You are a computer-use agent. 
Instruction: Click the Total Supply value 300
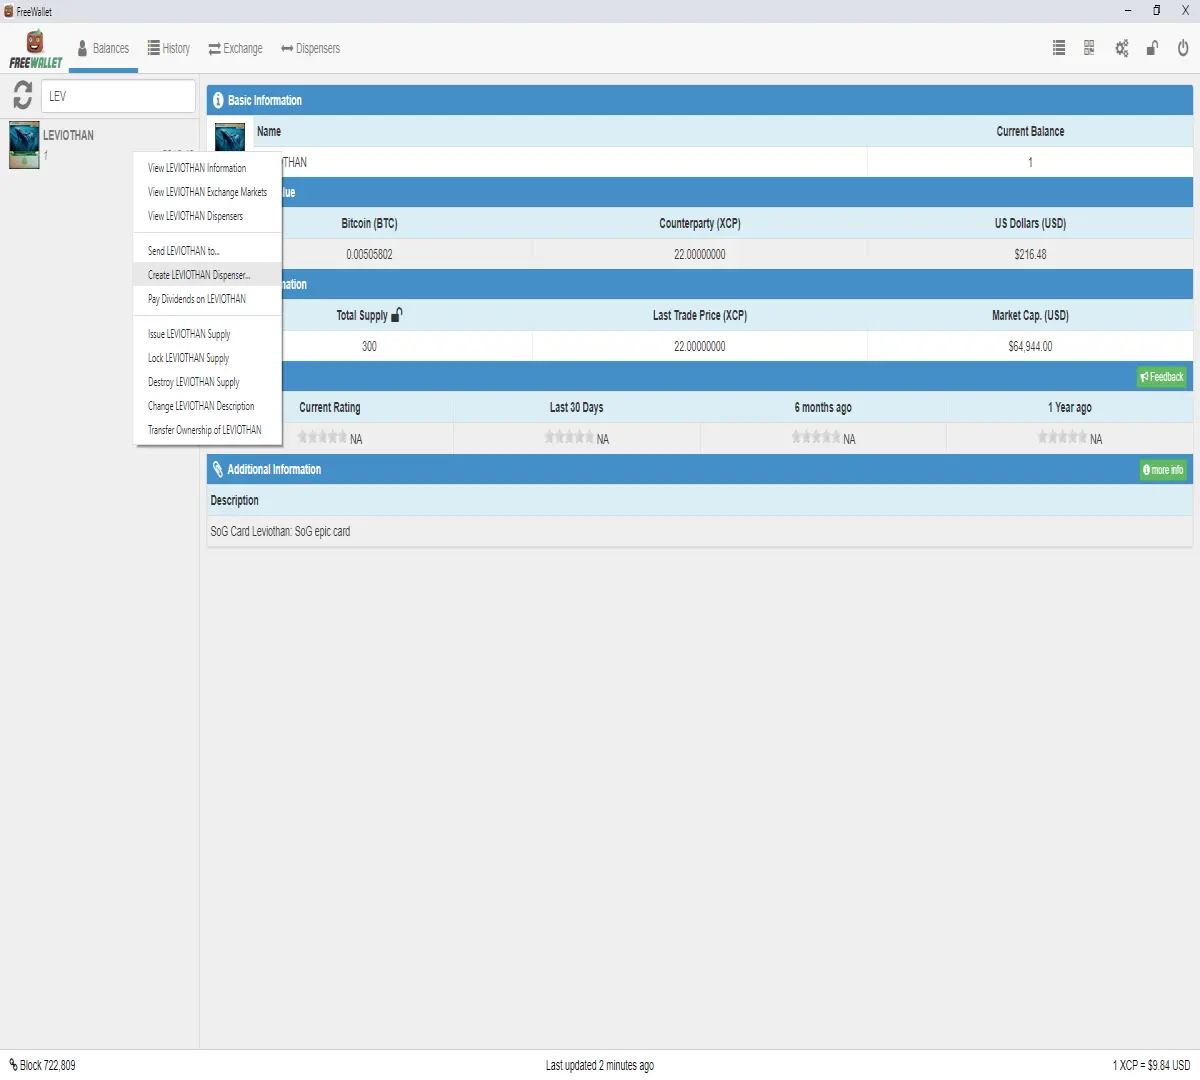click(369, 346)
